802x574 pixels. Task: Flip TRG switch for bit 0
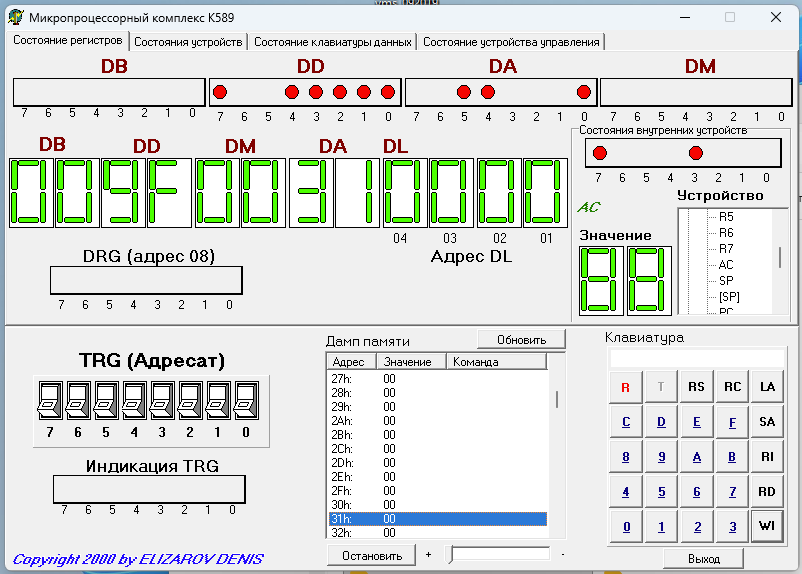(246, 399)
